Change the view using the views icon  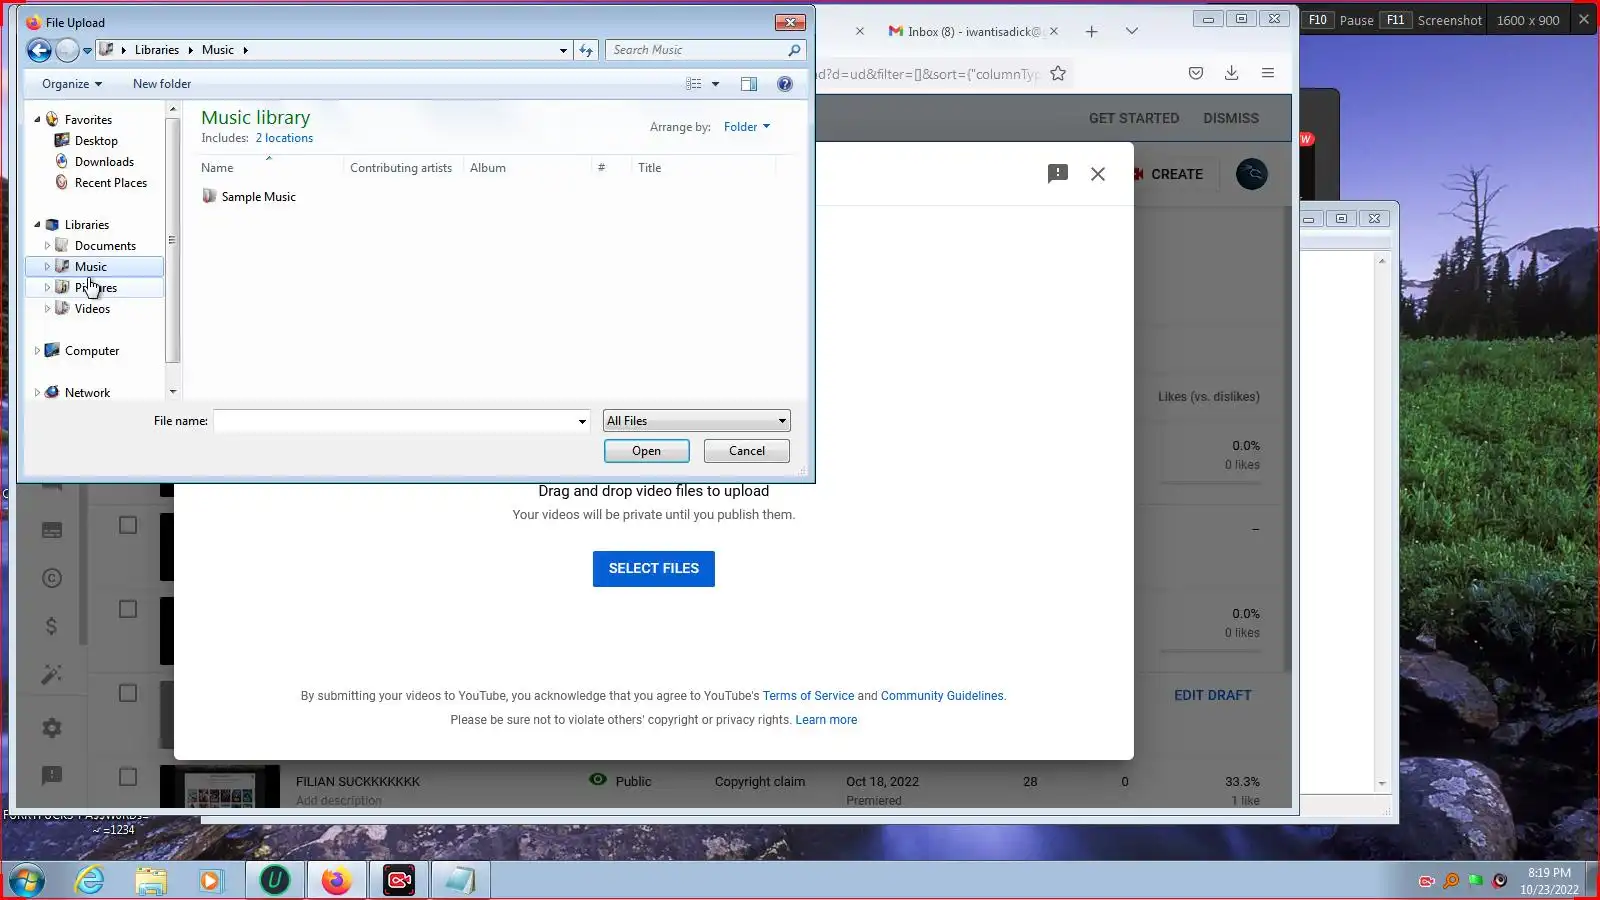pyautogui.click(x=693, y=84)
